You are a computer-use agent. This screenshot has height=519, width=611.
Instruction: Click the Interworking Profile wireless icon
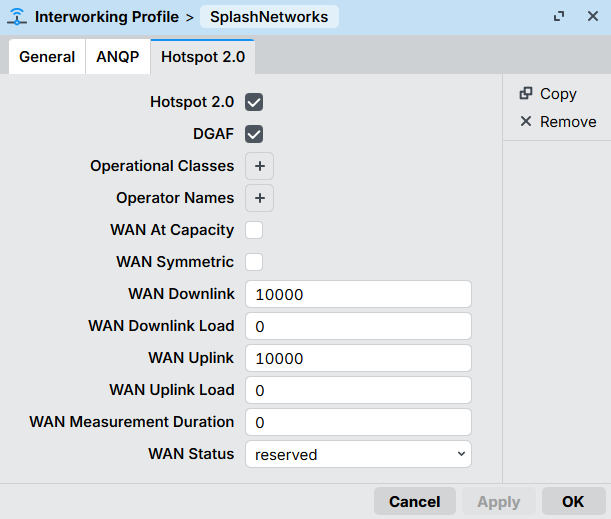point(17,17)
